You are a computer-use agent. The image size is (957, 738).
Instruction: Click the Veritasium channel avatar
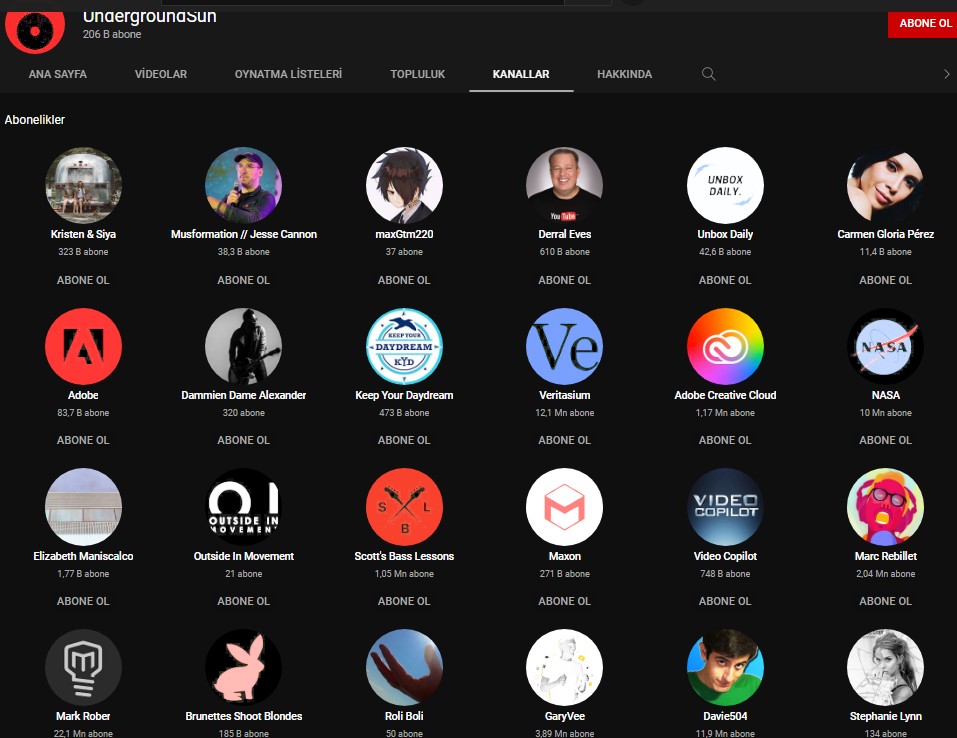(565, 346)
